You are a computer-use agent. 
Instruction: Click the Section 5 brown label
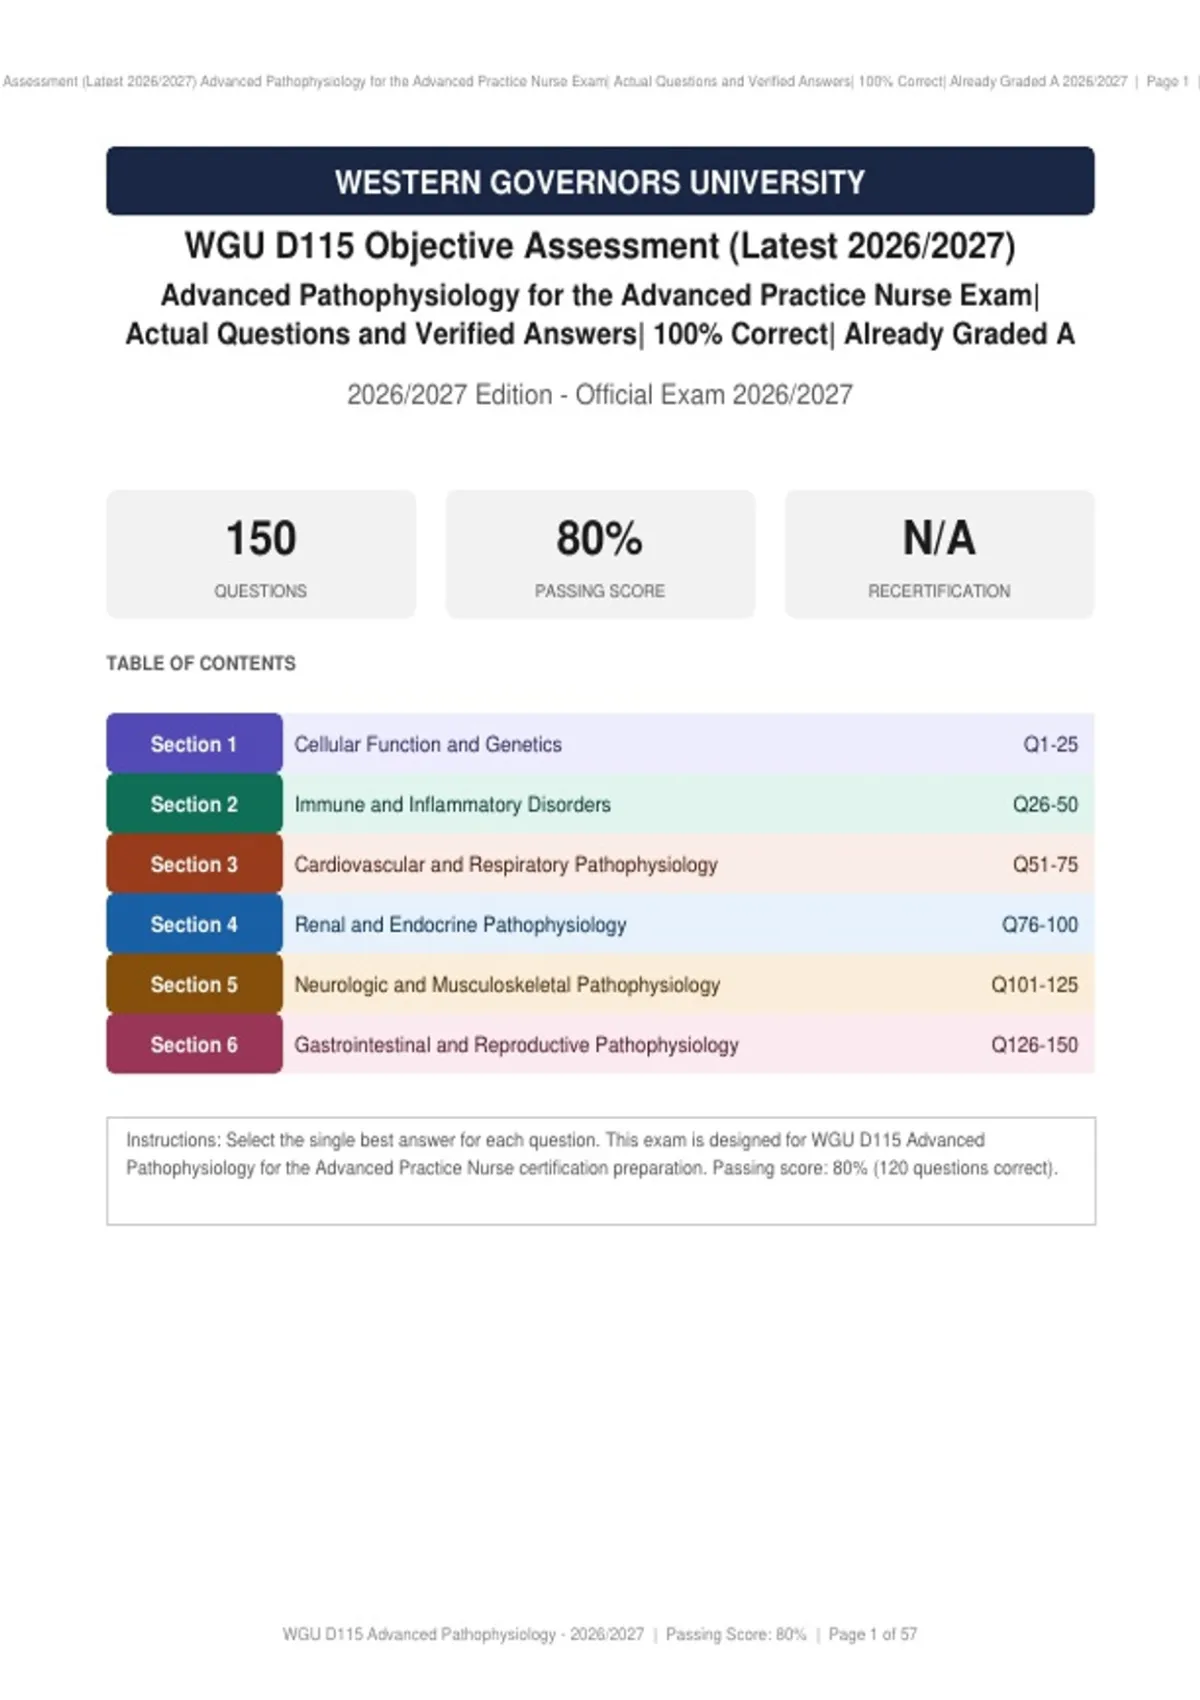pos(194,984)
